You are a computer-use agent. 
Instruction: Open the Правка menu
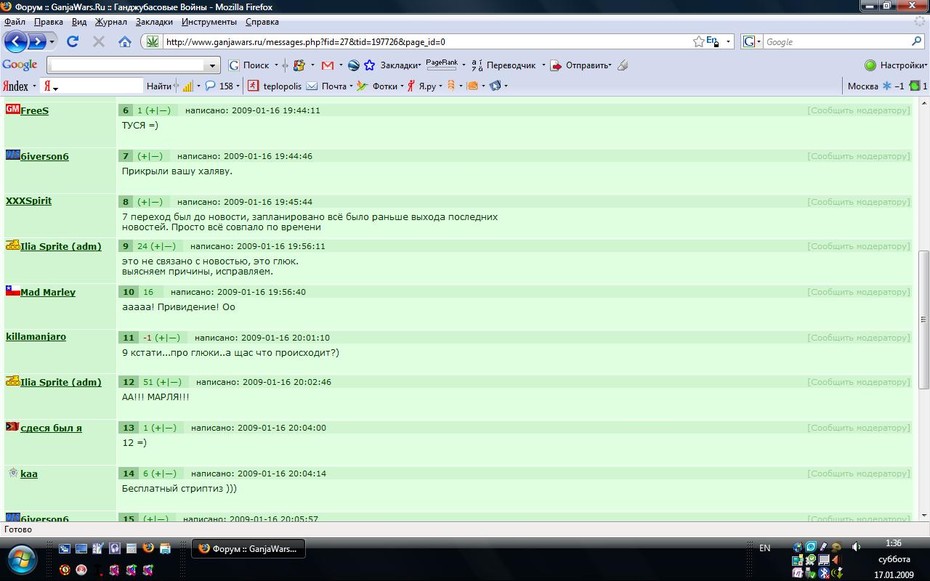pyautogui.click(x=48, y=22)
